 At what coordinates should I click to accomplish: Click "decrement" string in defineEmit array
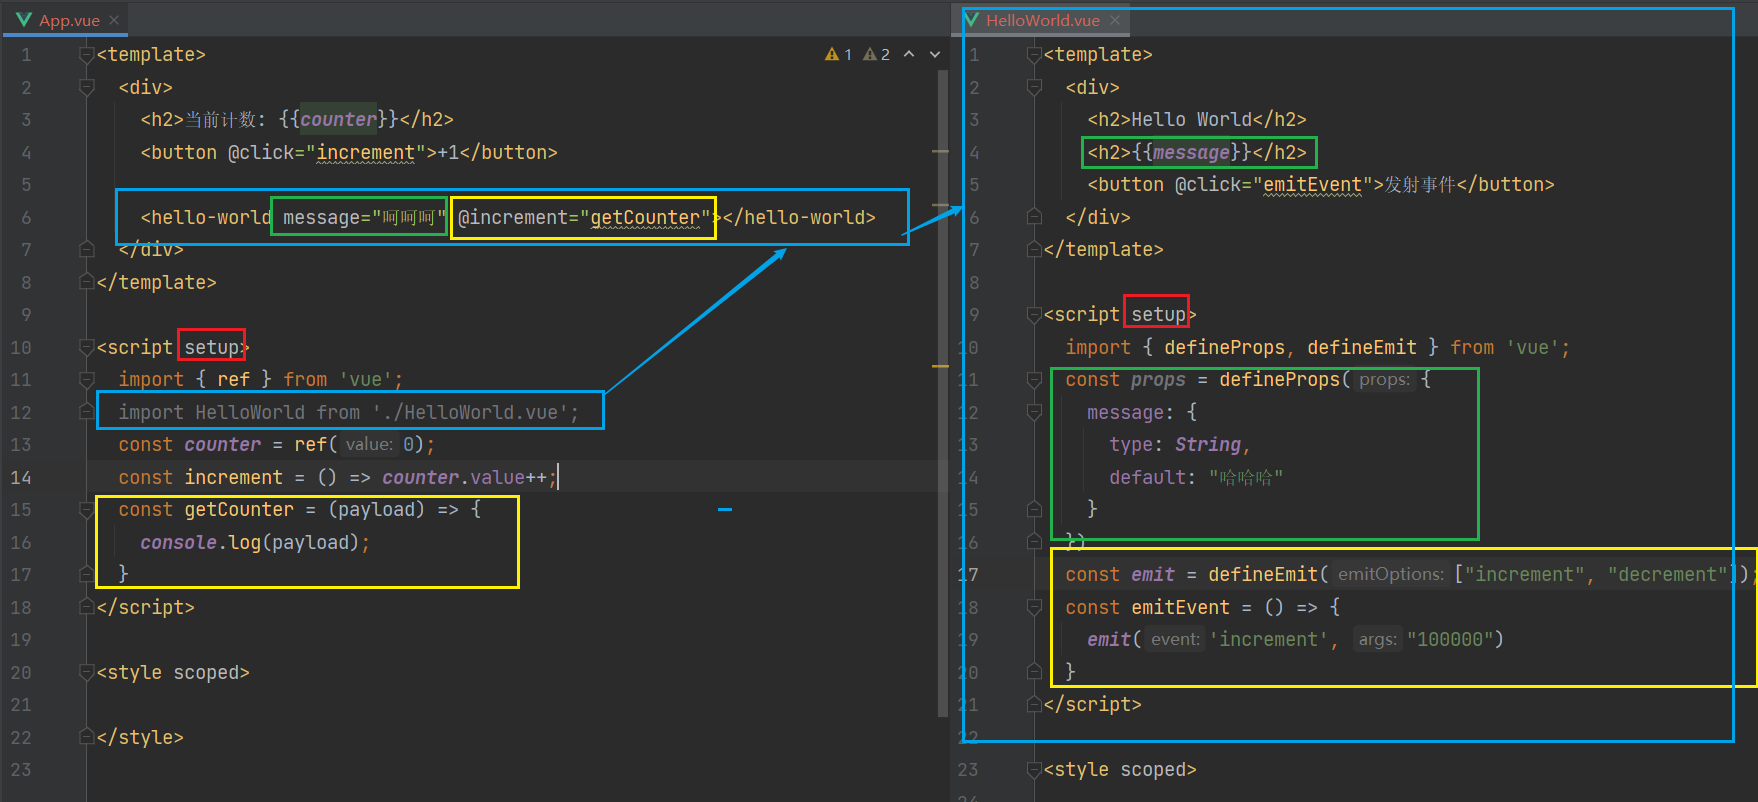pos(1668,575)
